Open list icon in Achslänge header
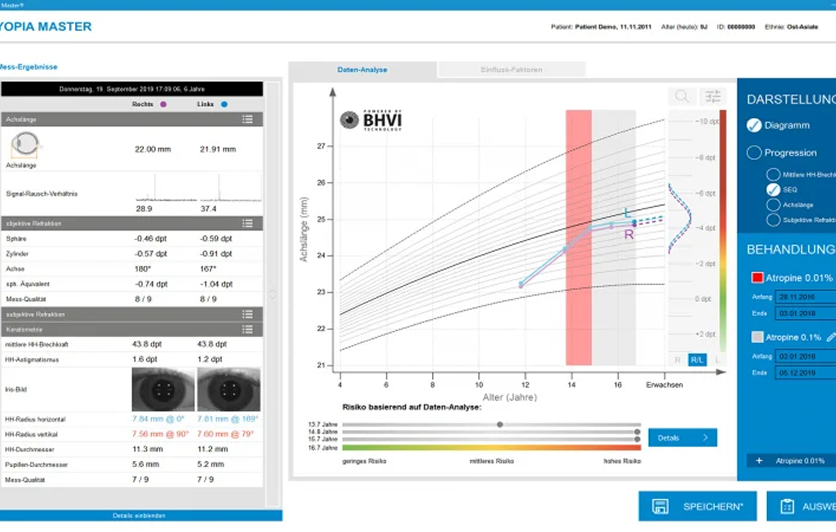836x532 pixels. click(x=247, y=119)
